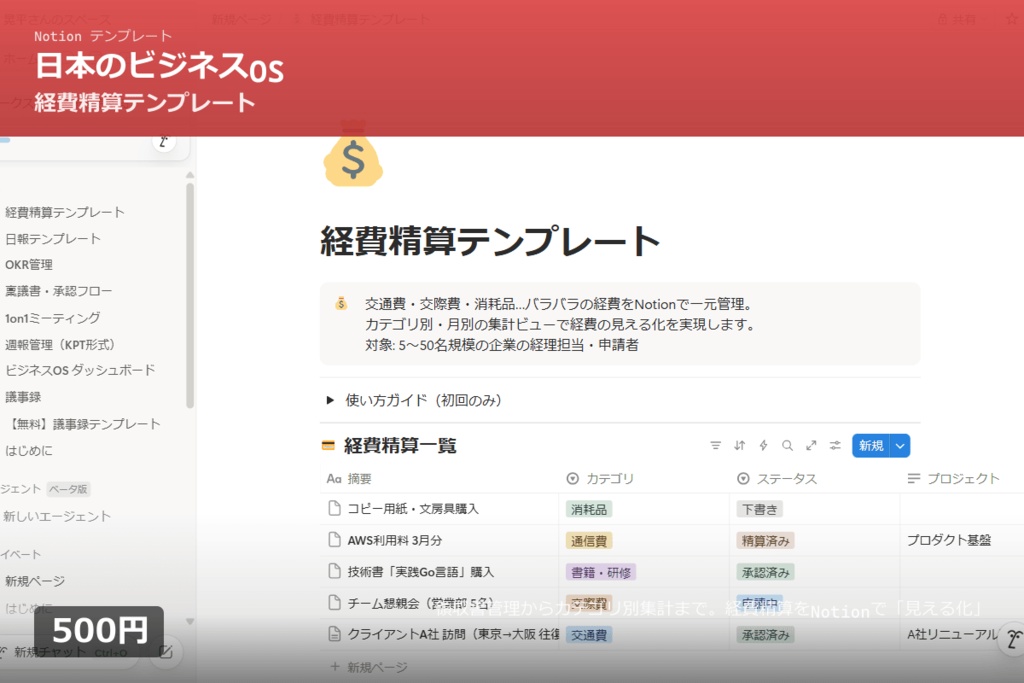
Task: Click the page icon beside AWS利用料 3月分
Action: 334,541
